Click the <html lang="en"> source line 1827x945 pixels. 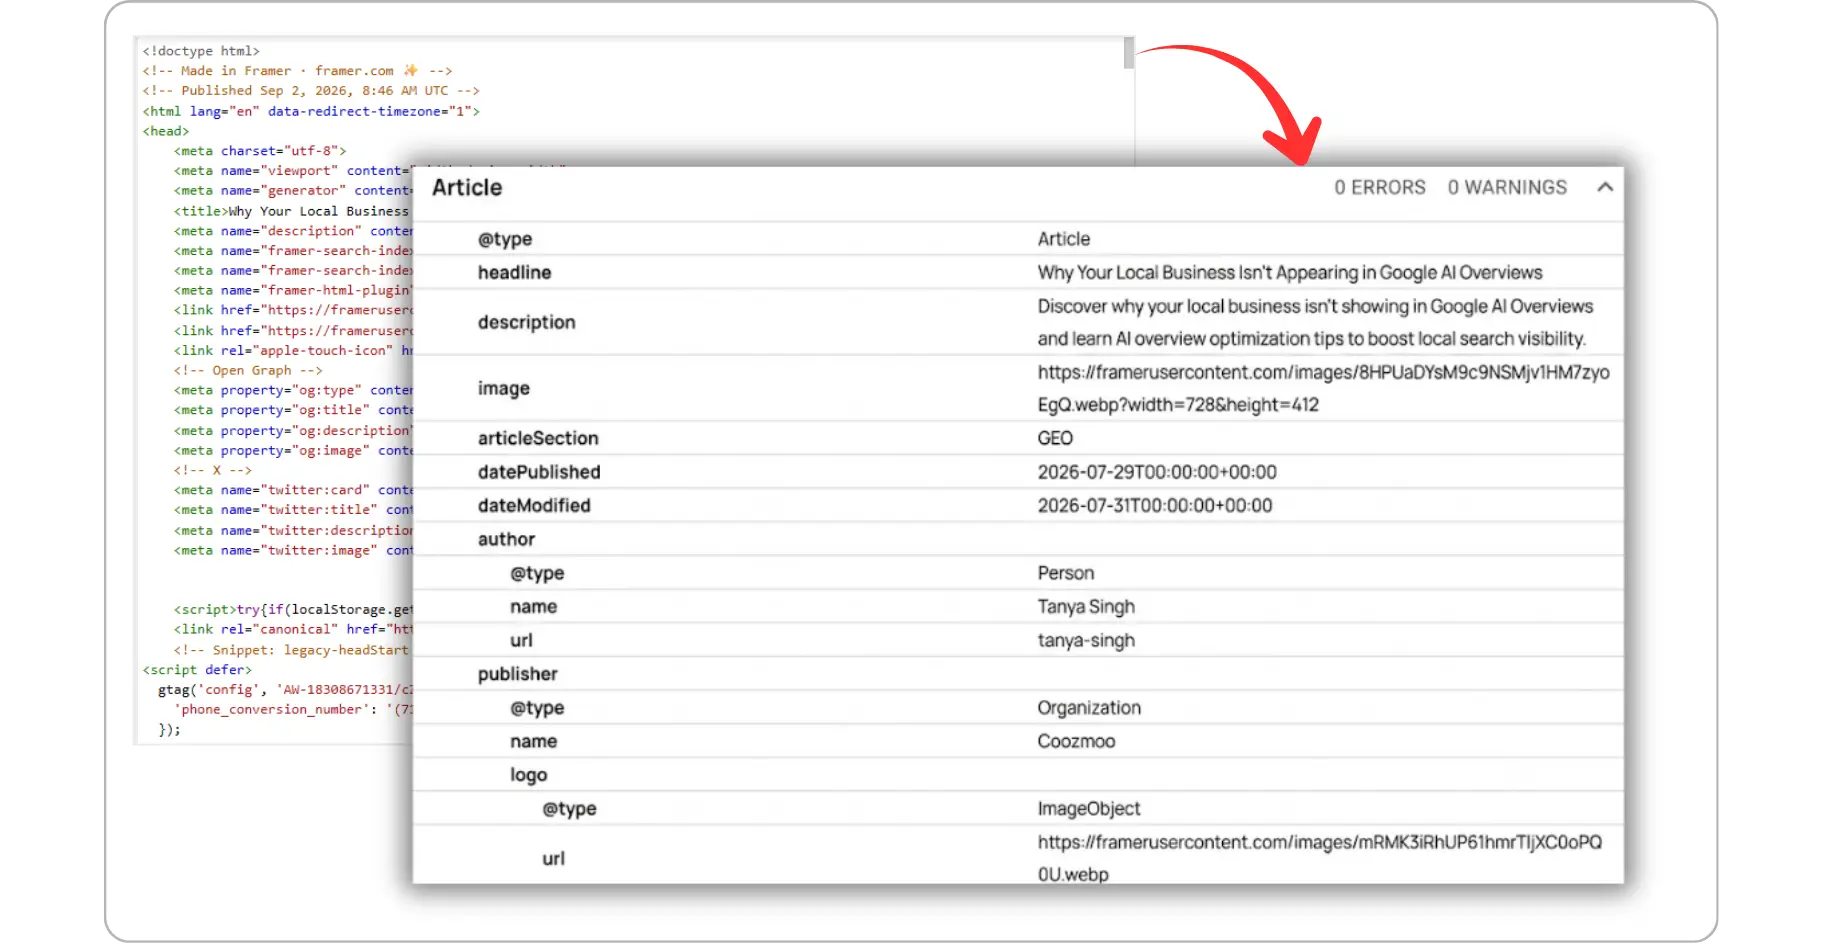[x=311, y=111]
